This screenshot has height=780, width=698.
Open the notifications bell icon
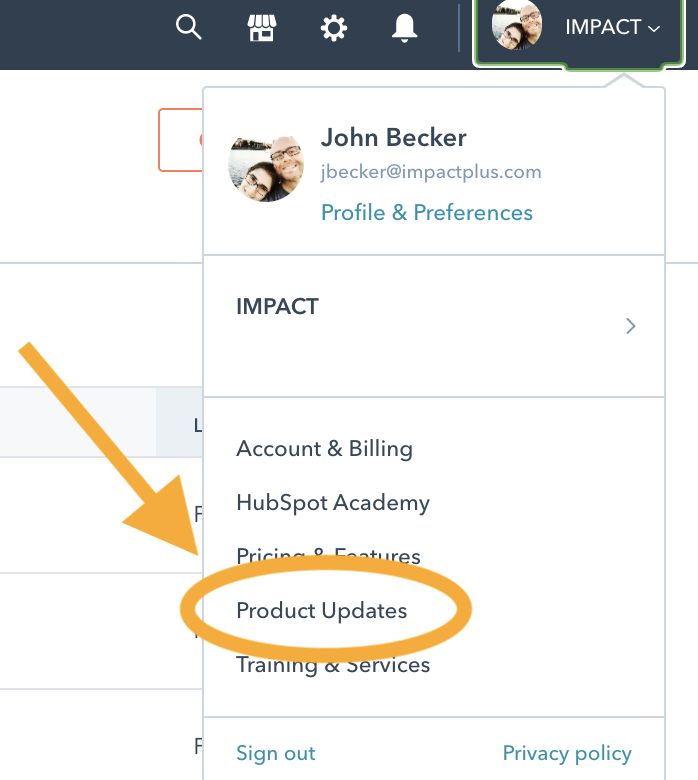pyautogui.click(x=404, y=27)
